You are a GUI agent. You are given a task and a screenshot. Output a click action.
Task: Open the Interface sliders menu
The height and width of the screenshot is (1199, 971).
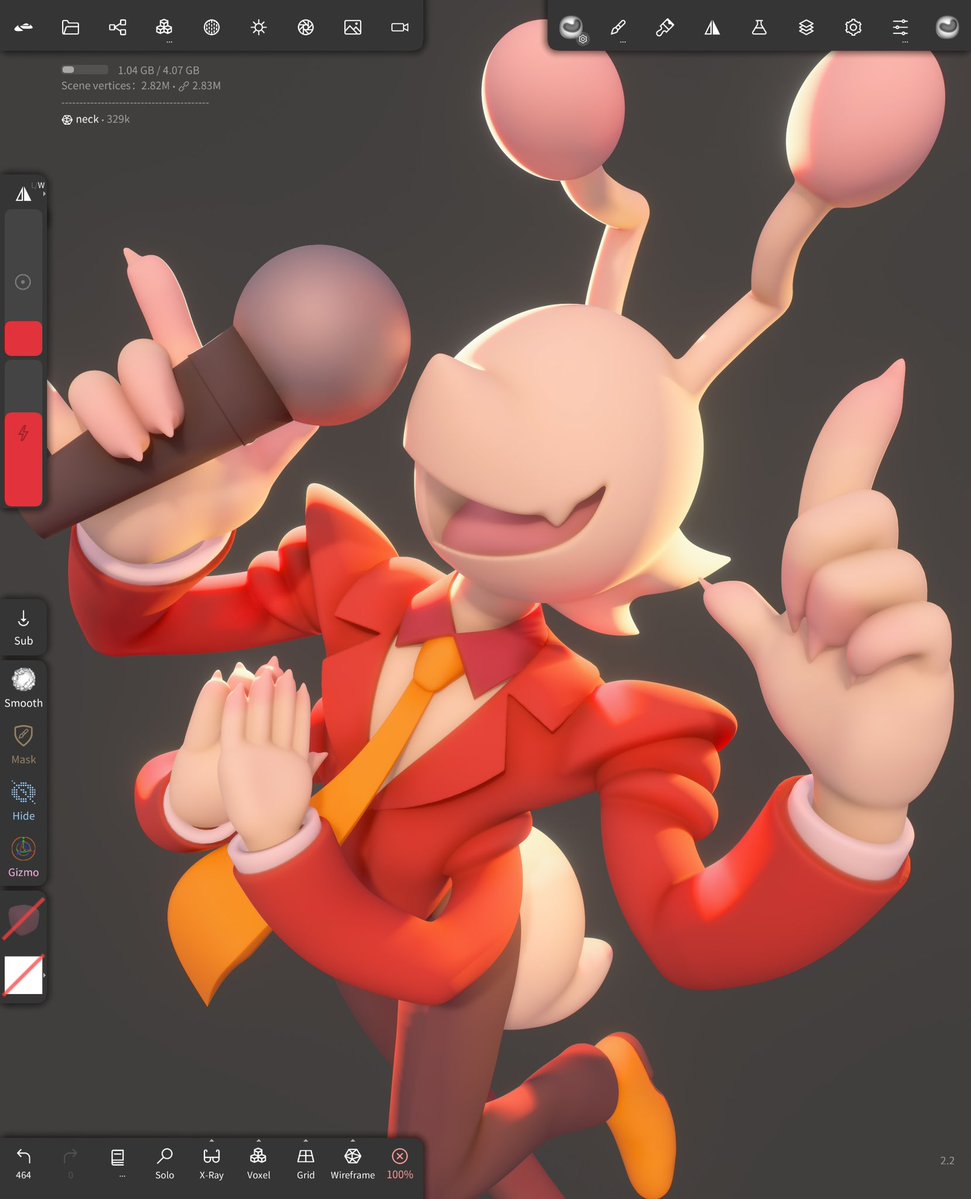(901, 28)
